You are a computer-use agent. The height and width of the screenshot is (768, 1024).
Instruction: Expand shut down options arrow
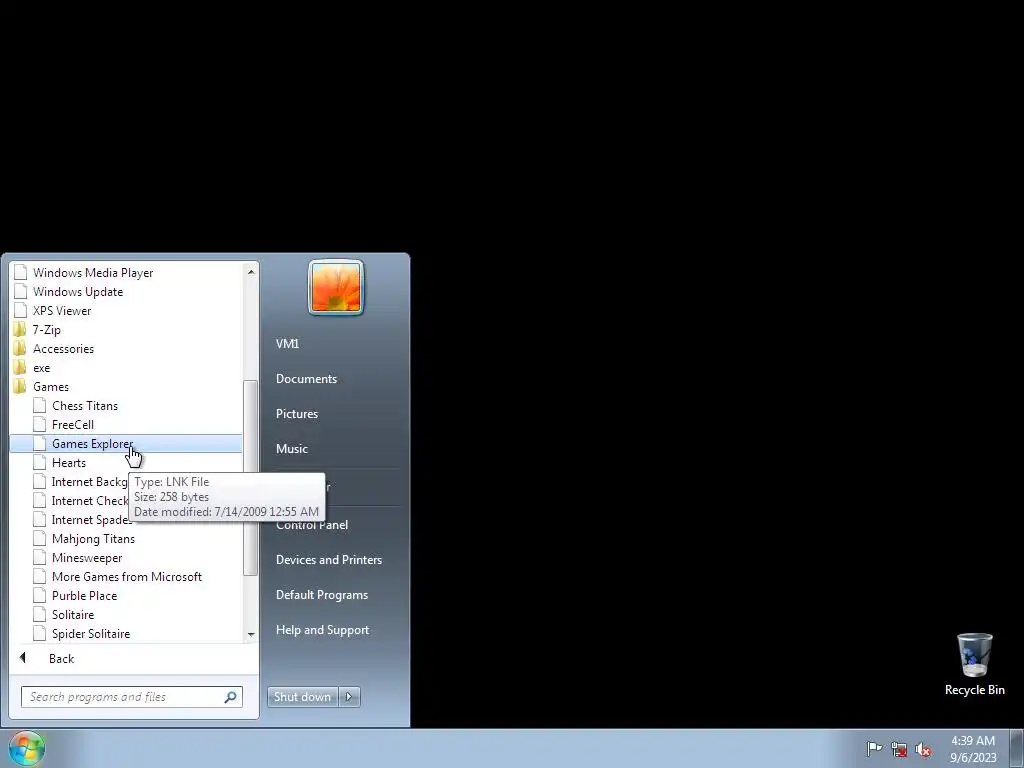349,697
